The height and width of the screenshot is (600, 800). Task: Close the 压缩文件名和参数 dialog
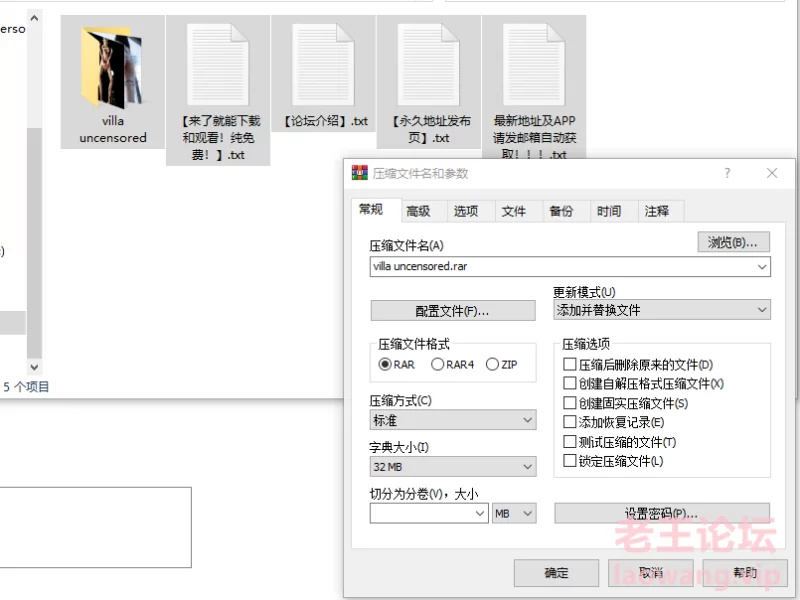pos(772,173)
